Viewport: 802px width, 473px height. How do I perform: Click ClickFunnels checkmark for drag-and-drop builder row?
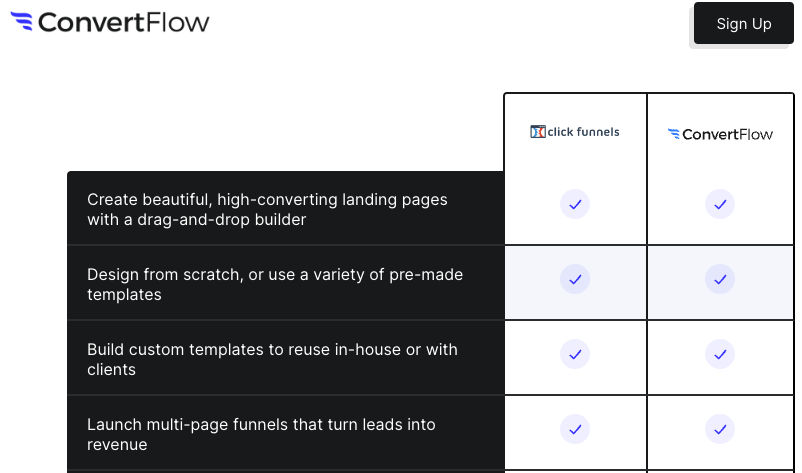click(575, 204)
